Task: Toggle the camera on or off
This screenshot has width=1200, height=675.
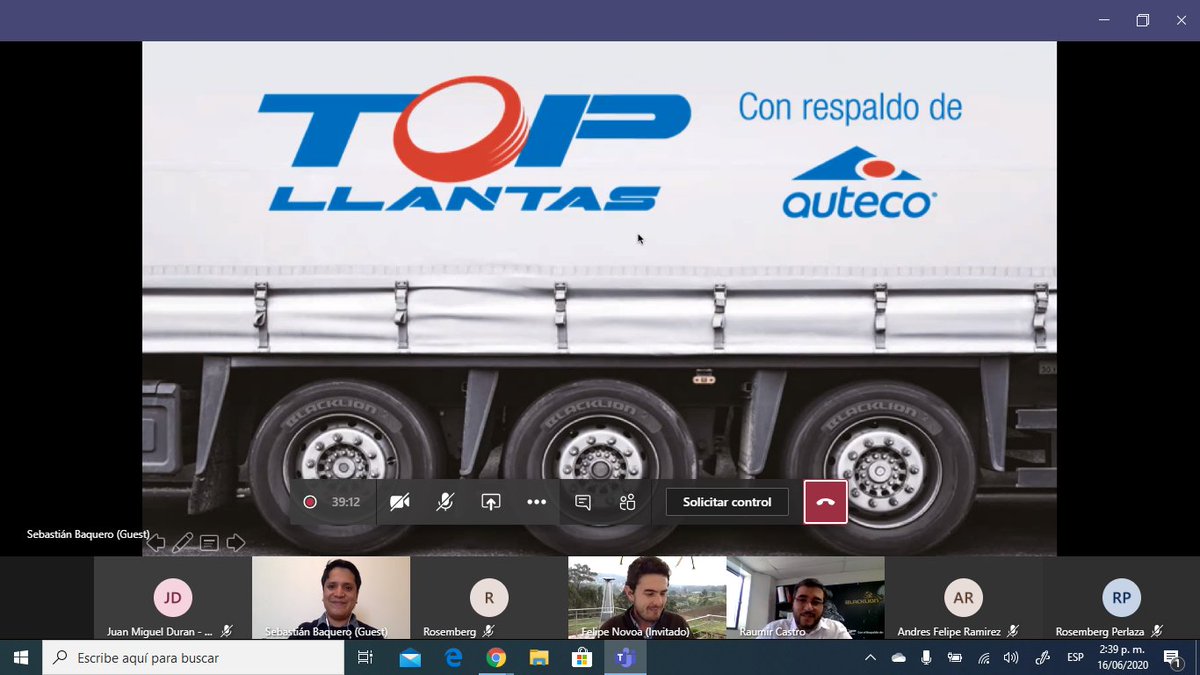Action: pyautogui.click(x=400, y=502)
